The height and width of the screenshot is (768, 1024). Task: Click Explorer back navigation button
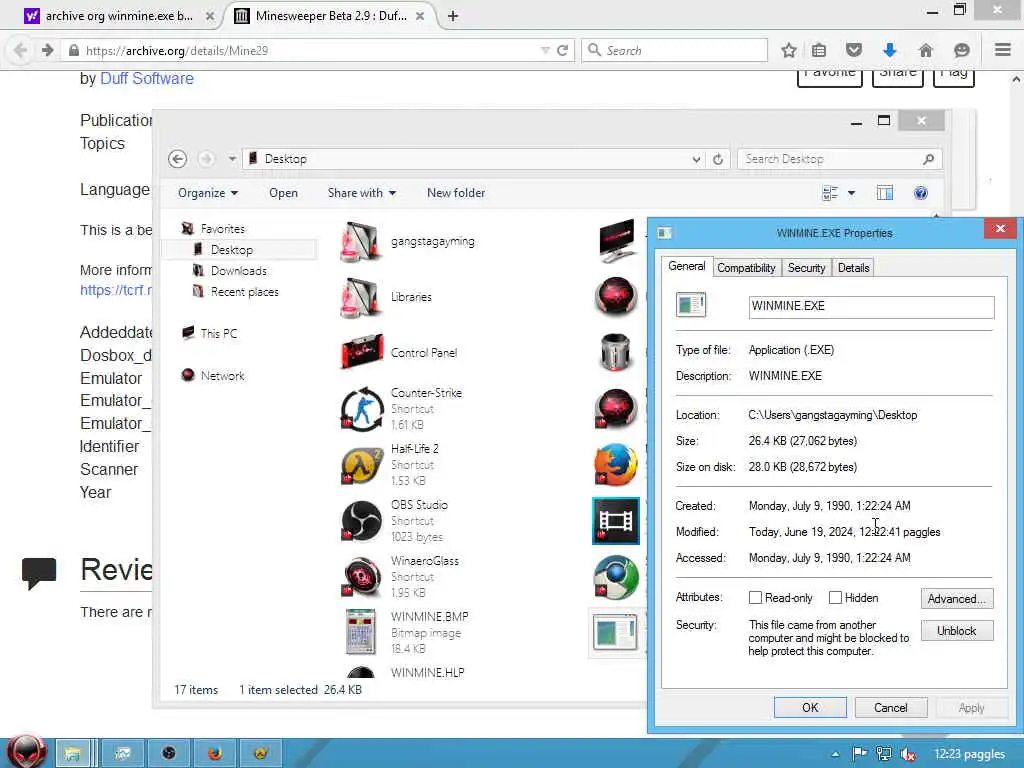tap(178, 159)
